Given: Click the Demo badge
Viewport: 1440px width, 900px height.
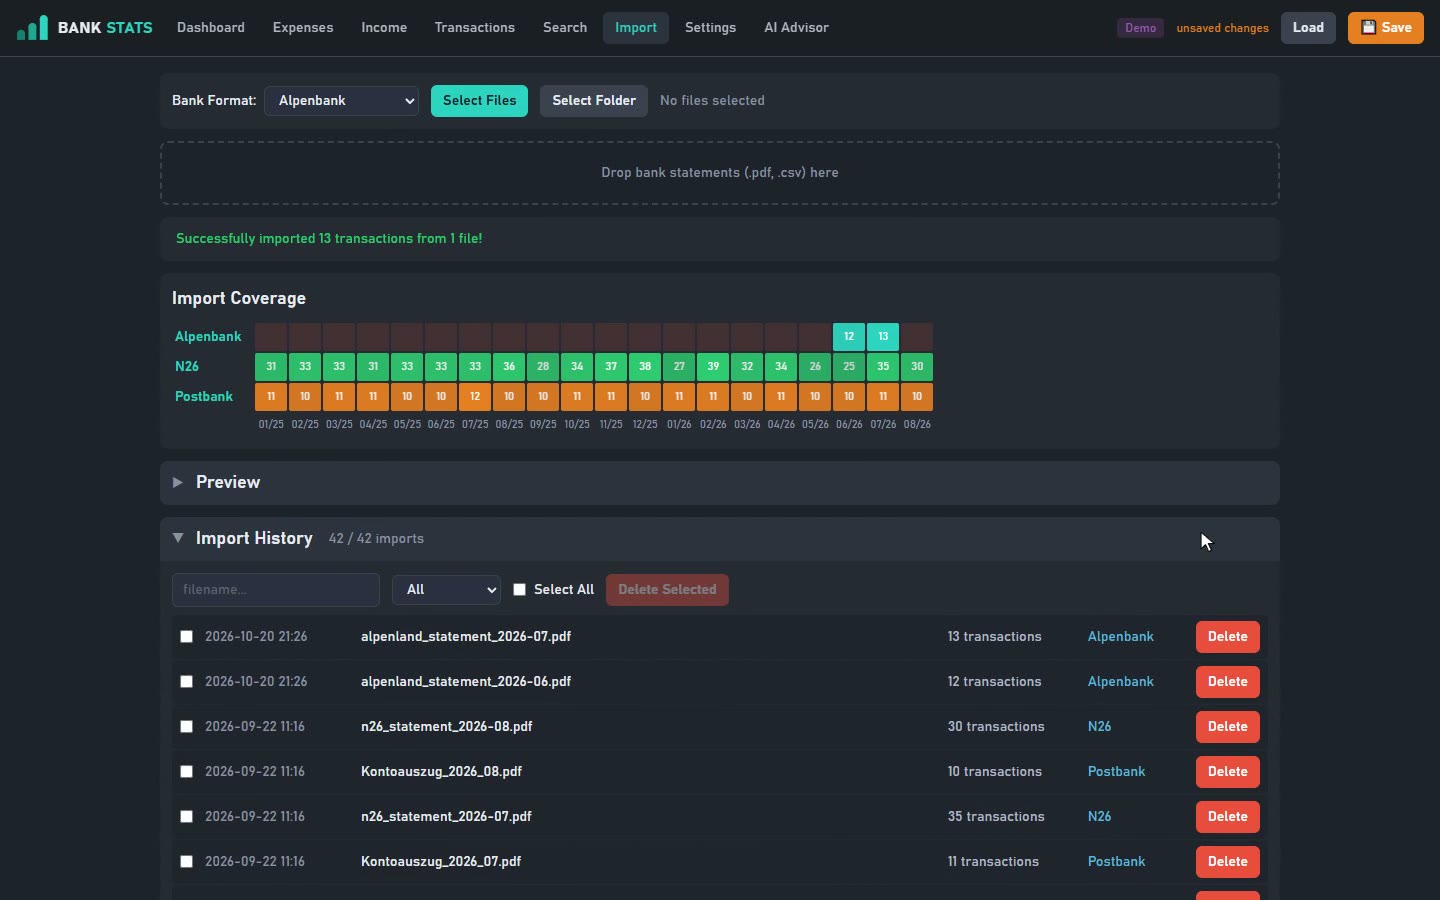Looking at the screenshot, I should click(x=1140, y=28).
